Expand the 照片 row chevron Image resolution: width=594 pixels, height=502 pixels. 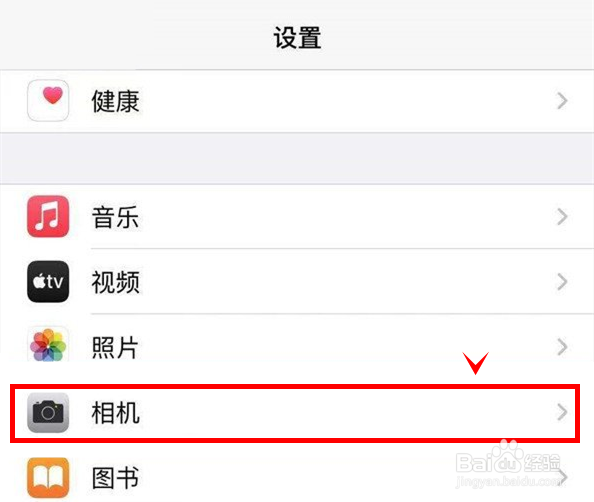pos(563,347)
